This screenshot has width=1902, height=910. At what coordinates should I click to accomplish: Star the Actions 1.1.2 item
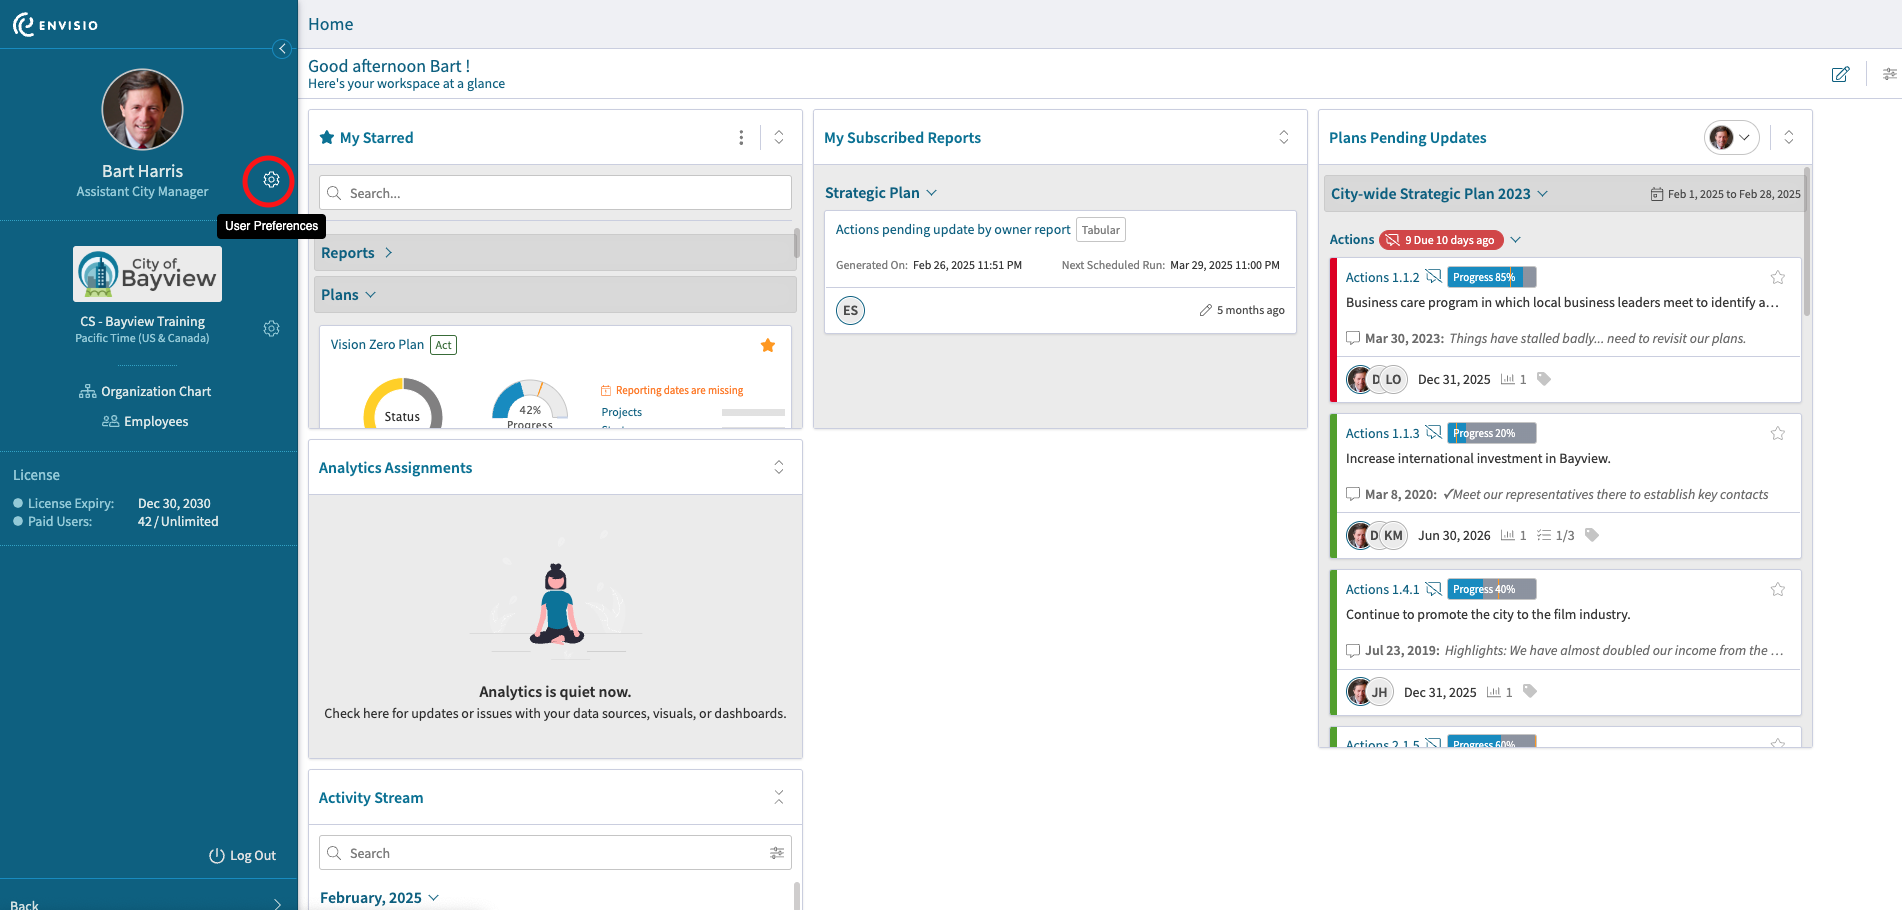(x=1777, y=277)
